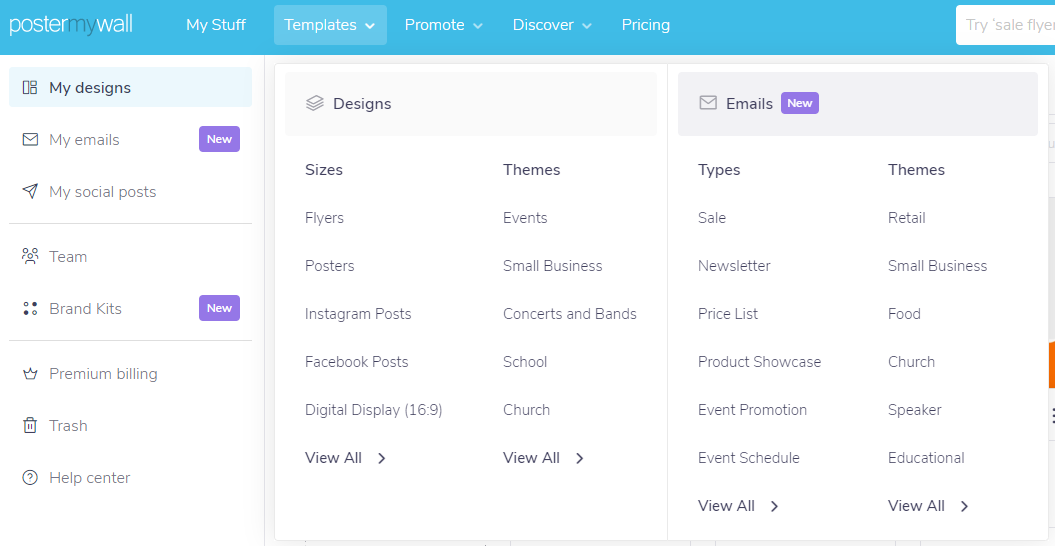Open the Discover dropdown
The width and height of the screenshot is (1055, 546).
pos(552,25)
